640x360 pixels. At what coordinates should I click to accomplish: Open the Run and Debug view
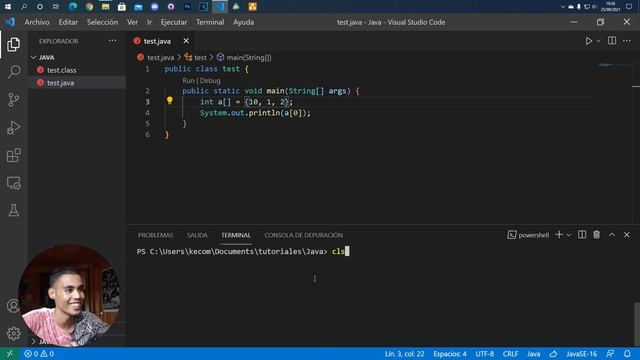[x=13, y=127]
